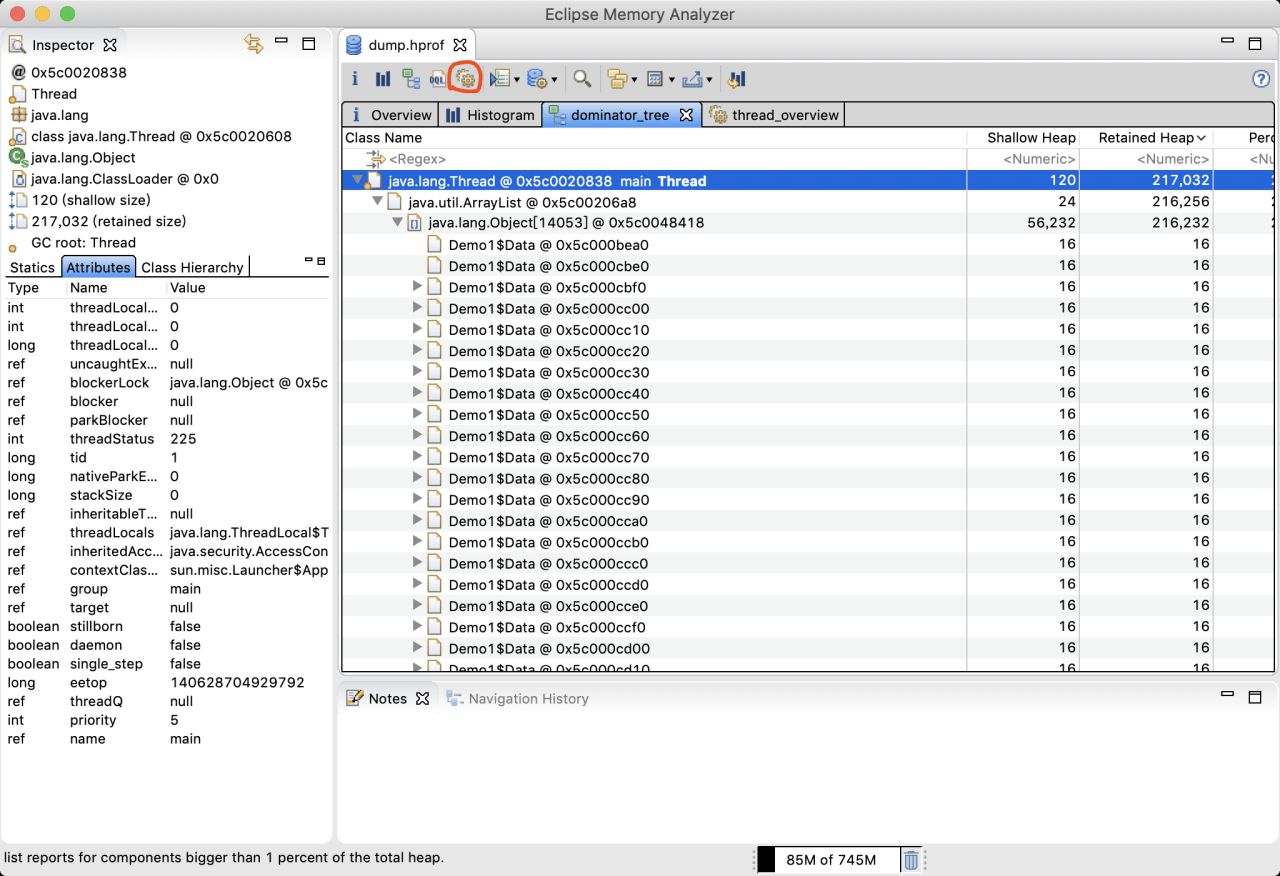The width and height of the screenshot is (1280, 876).
Task: Click the group result by icon
Action: 616,79
